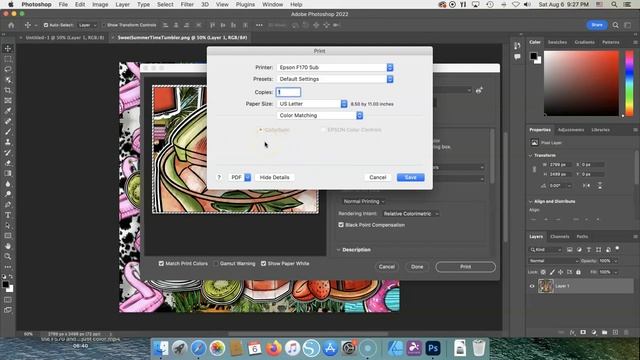Toggle Gamut Warning checkbox
Viewport: 640px width, 360px height.
click(x=216, y=264)
